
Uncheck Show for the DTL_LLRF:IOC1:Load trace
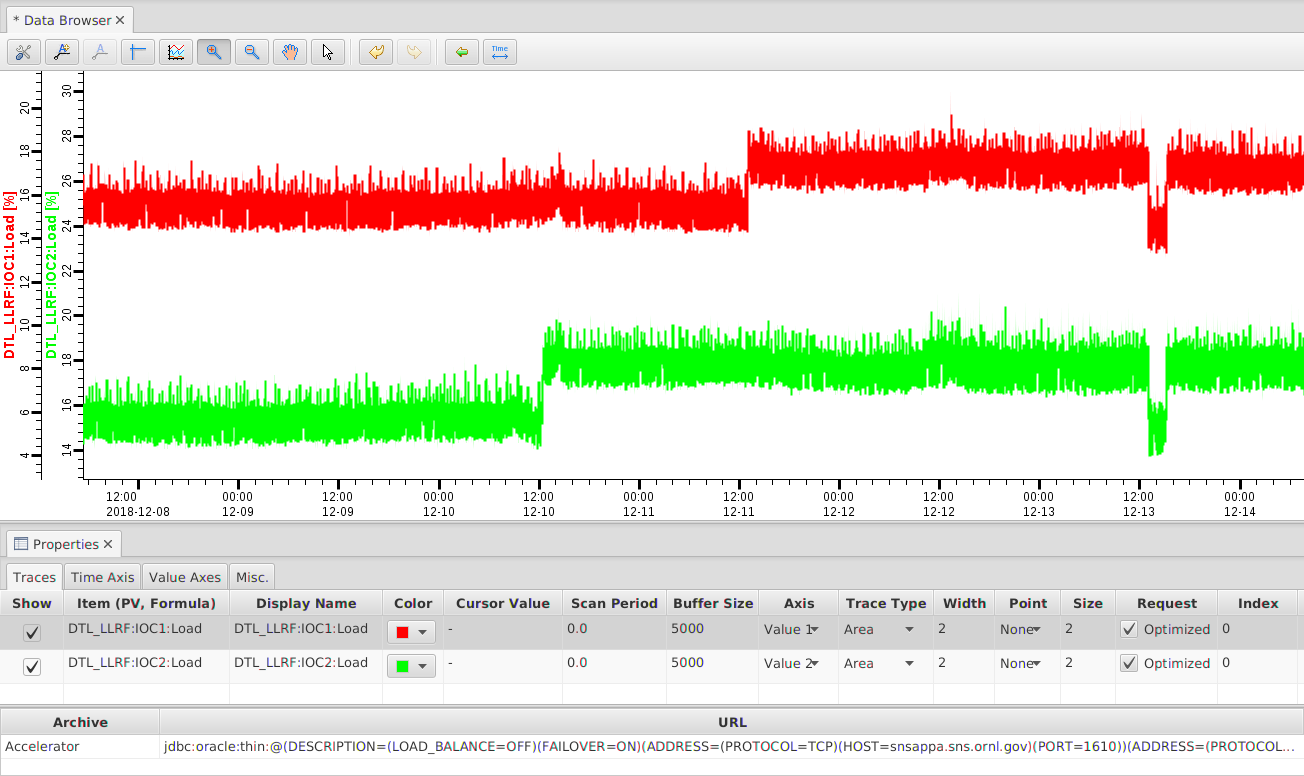(32, 633)
